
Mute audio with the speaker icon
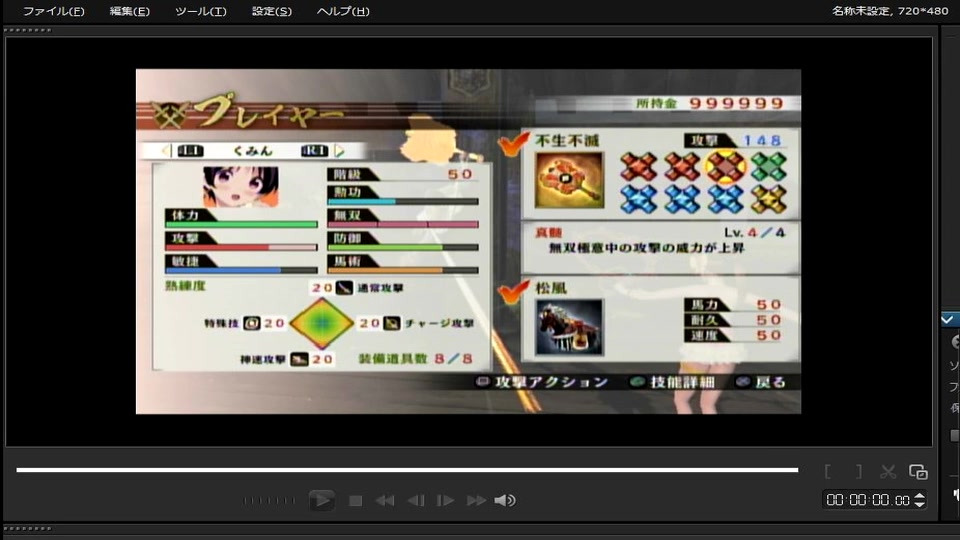tap(504, 501)
